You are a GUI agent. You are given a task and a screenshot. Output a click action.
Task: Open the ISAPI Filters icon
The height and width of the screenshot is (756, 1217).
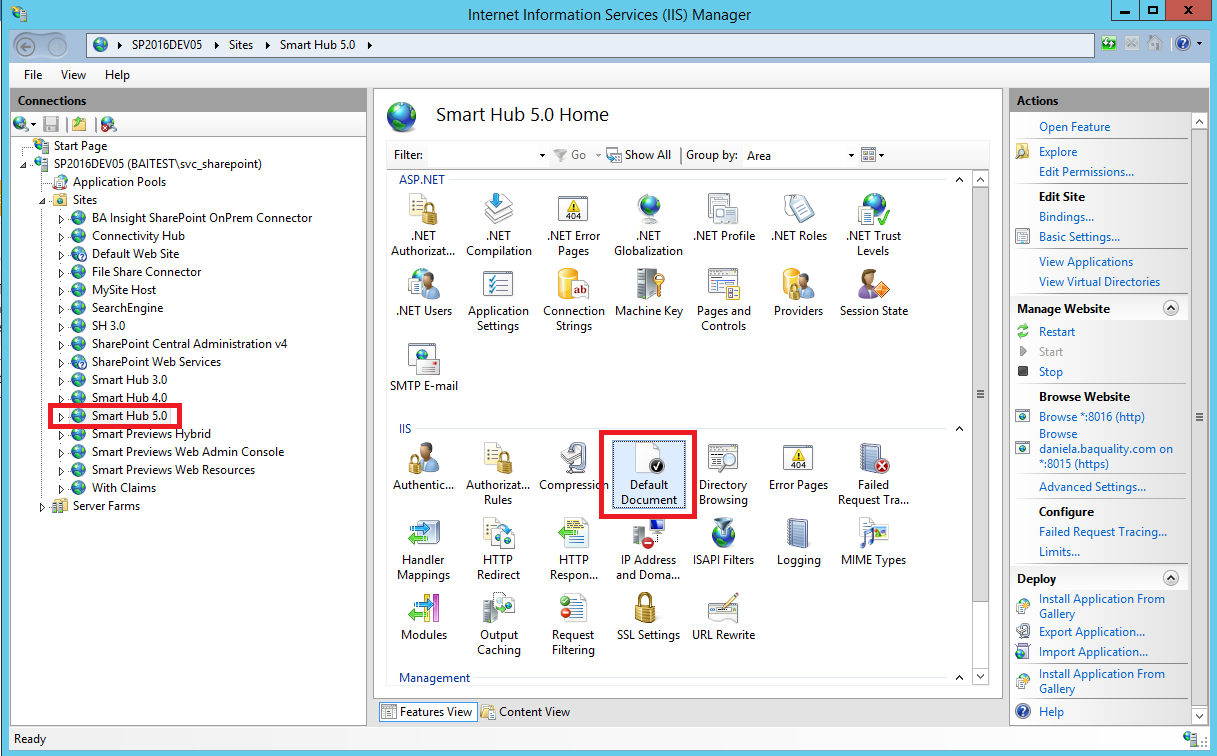coord(723,541)
